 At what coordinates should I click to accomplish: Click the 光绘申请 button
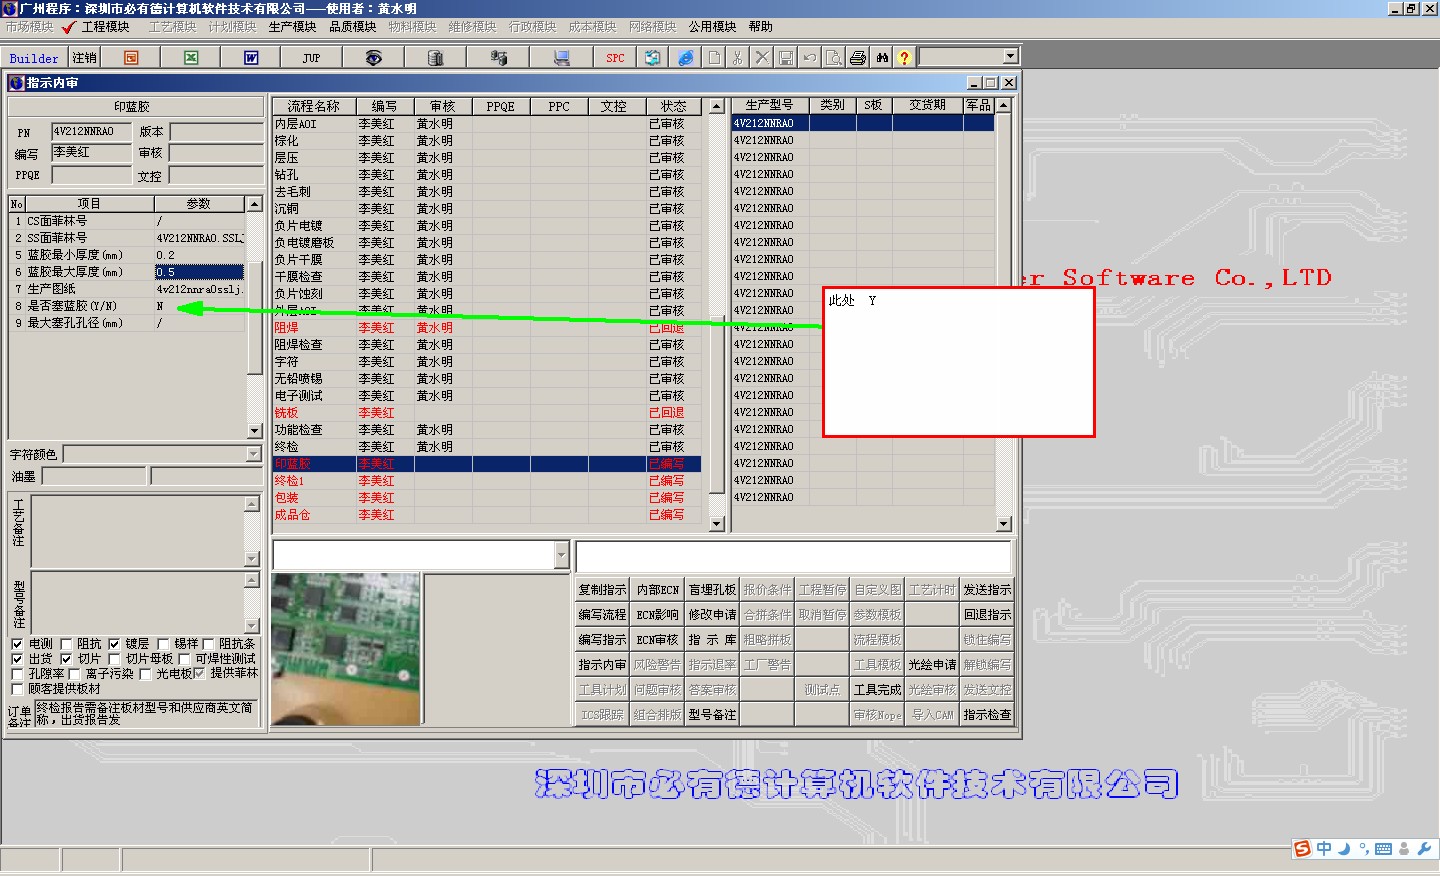tap(932, 665)
